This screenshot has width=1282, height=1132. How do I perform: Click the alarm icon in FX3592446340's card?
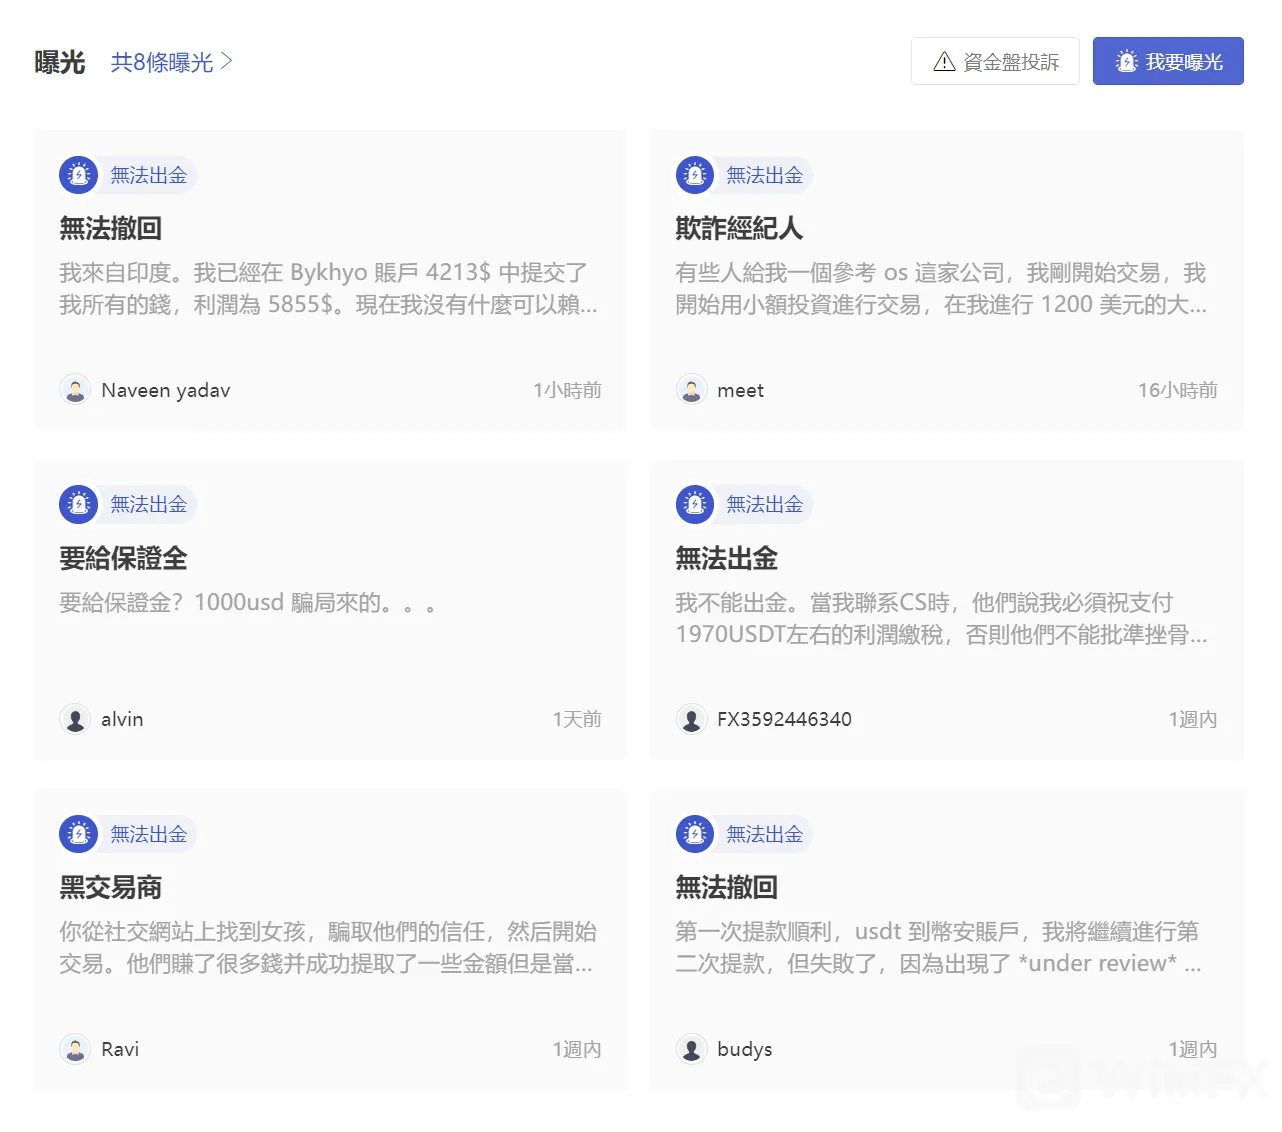[x=694, y=504]
